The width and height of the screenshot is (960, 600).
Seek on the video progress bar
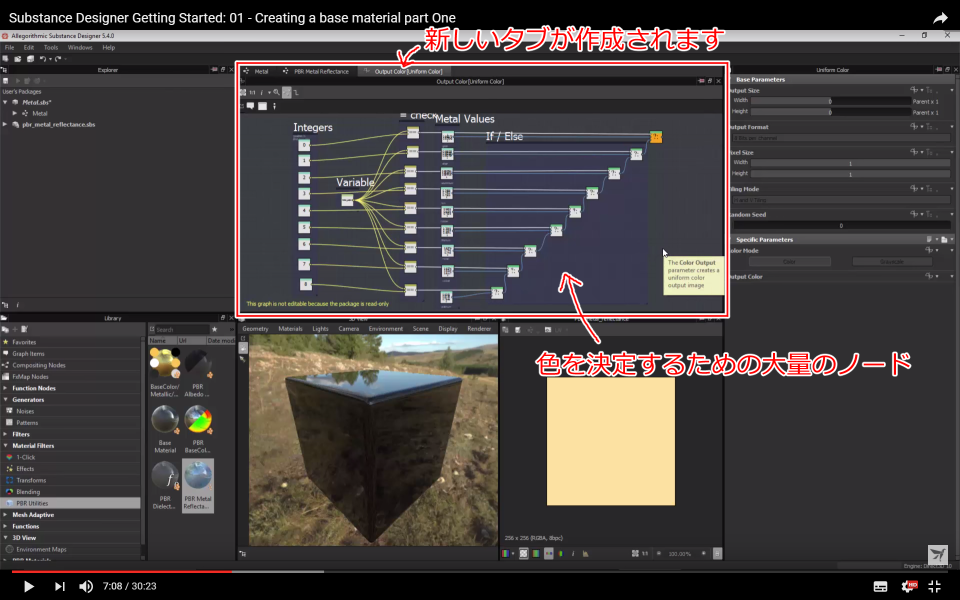480,571
